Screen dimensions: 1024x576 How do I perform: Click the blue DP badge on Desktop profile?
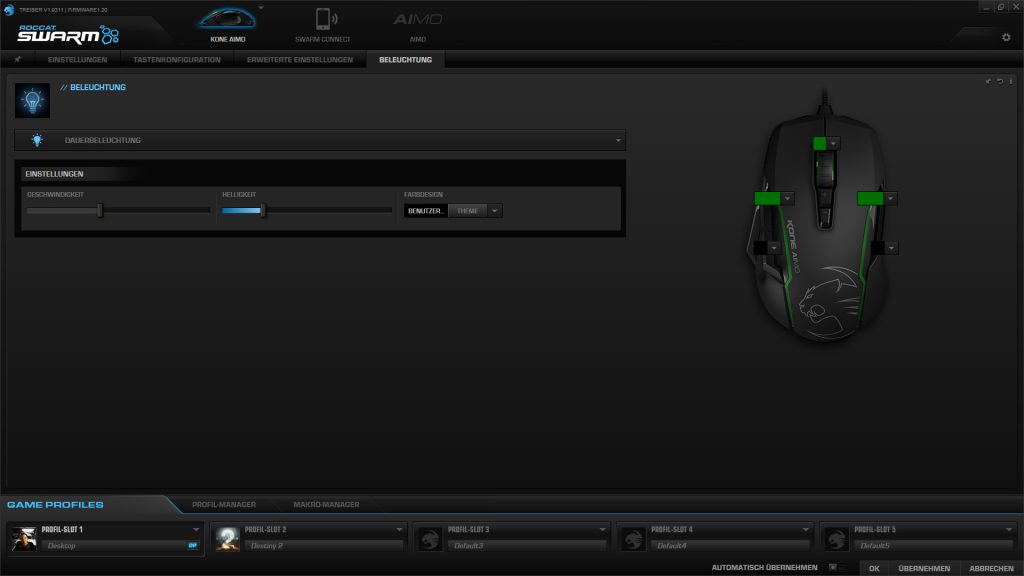193,545
